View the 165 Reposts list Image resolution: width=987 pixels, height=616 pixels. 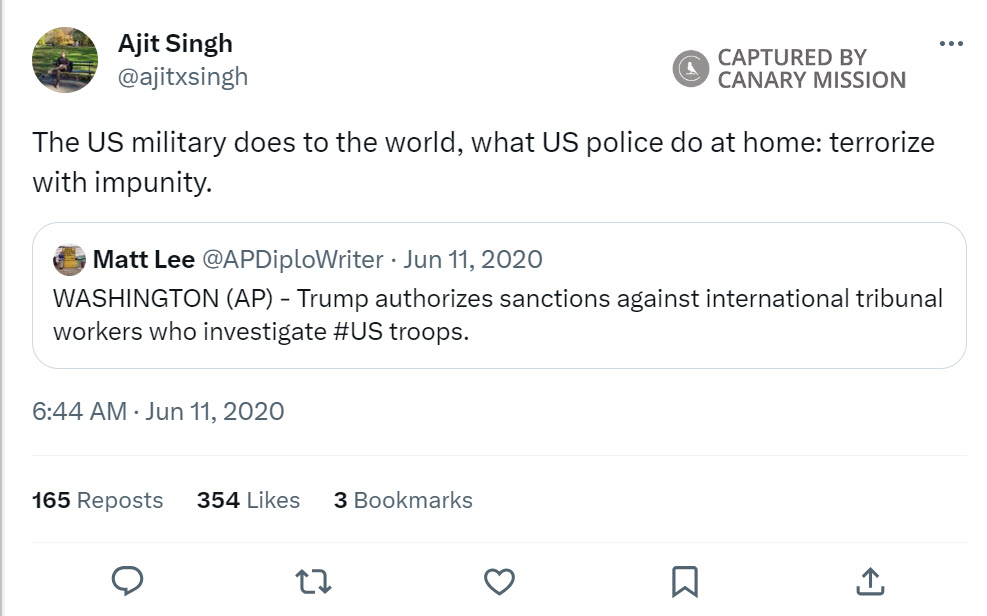[x=97, y=500]
